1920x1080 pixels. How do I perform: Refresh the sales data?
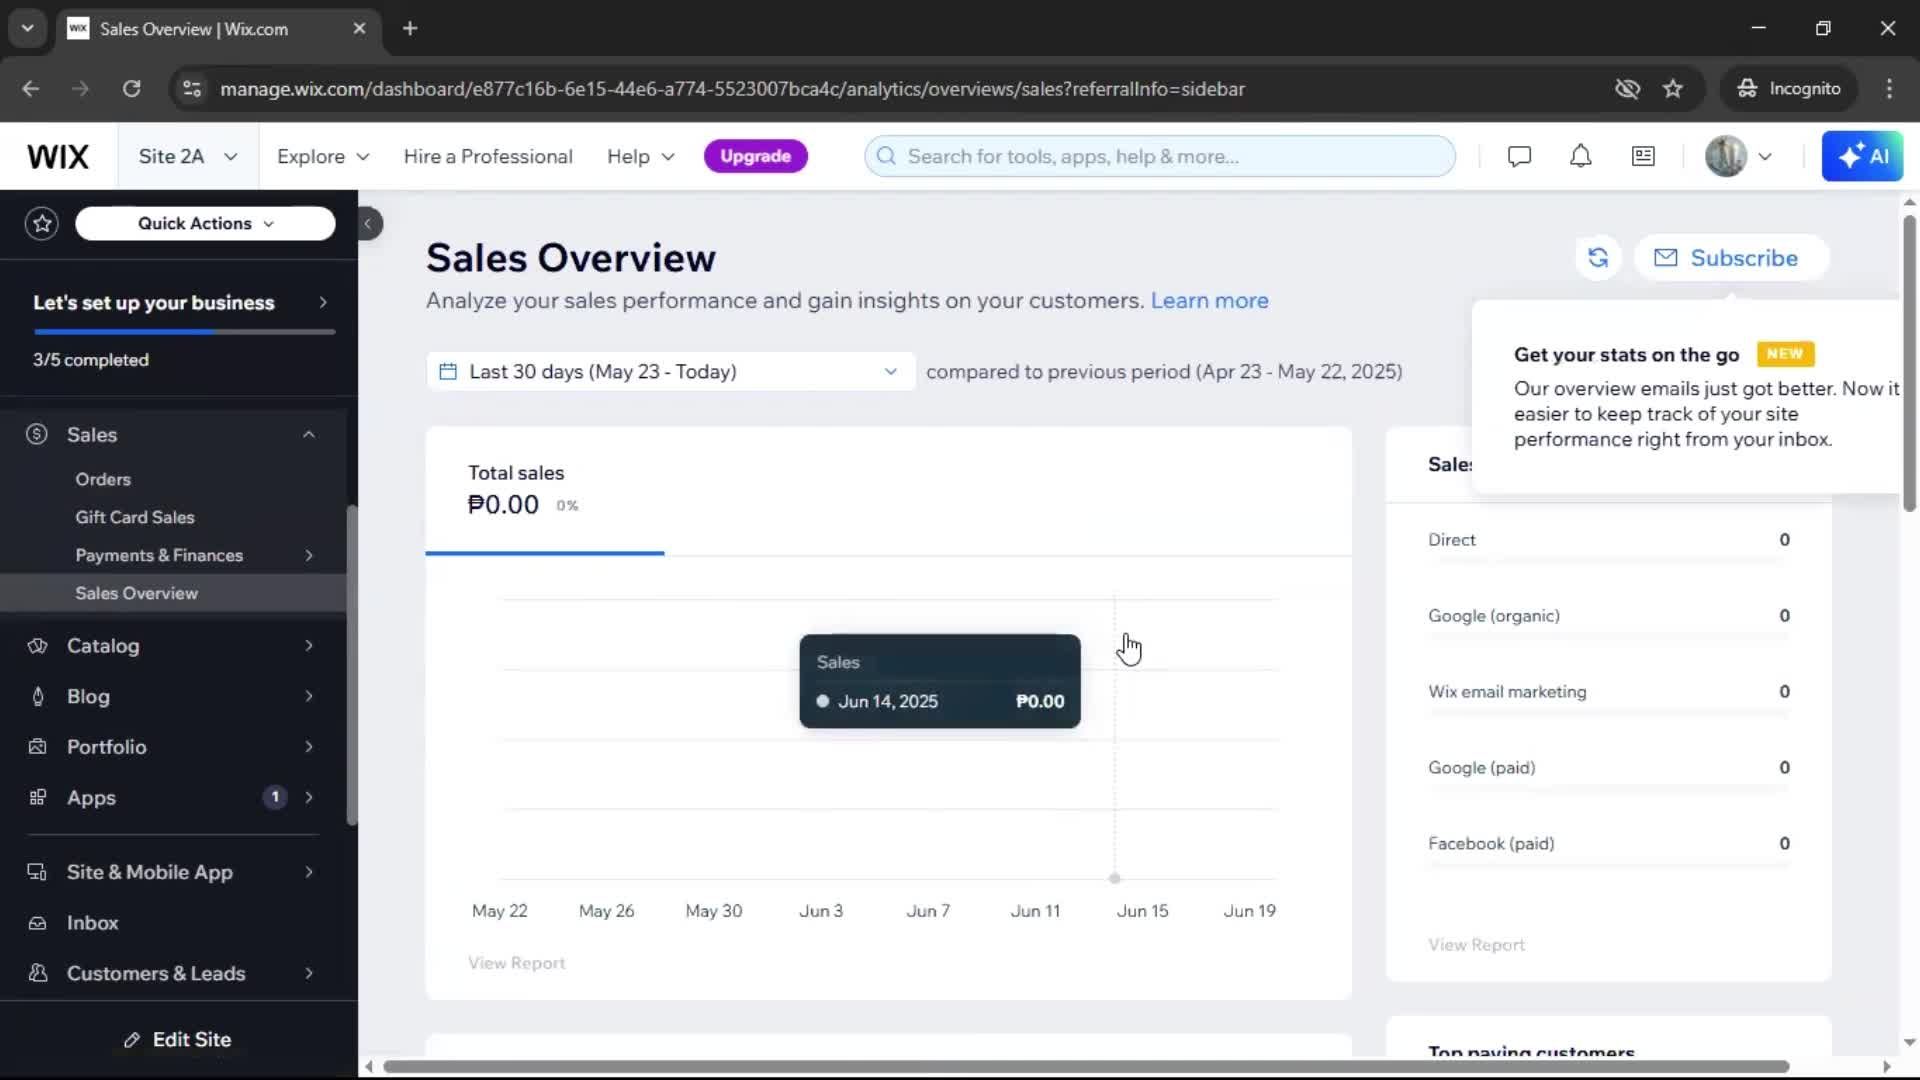(1598, 258)
